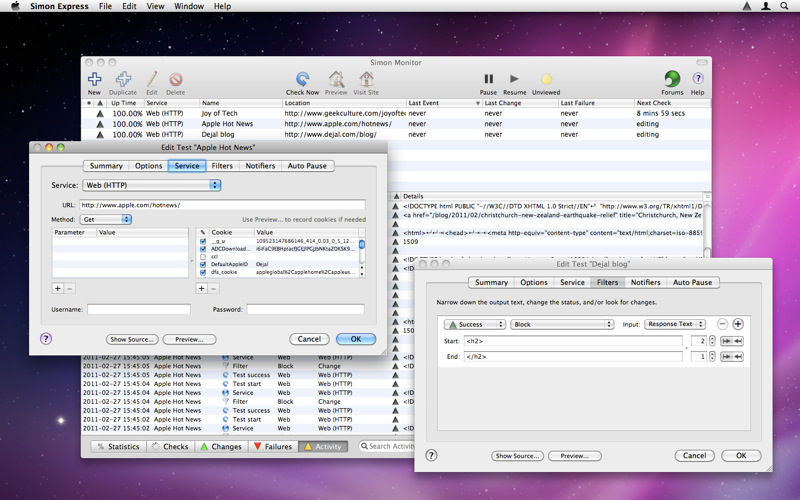Click the Search Activity field

(x=387, y=446)
